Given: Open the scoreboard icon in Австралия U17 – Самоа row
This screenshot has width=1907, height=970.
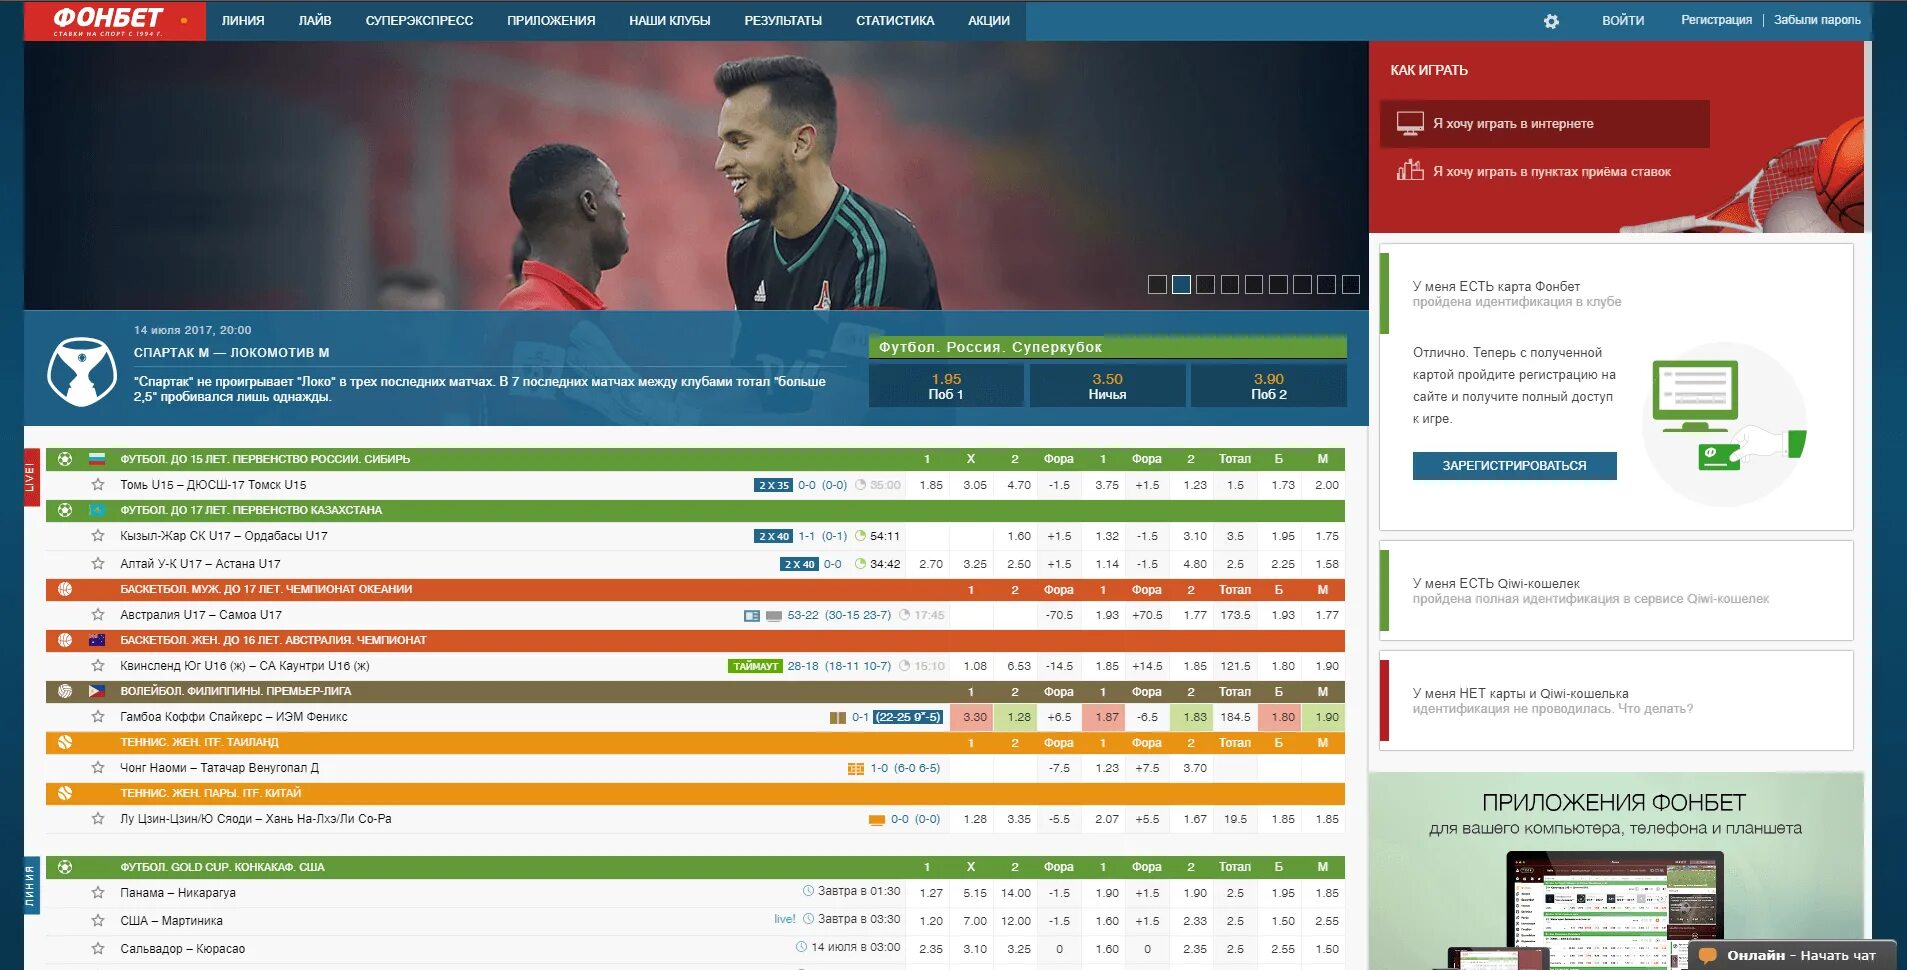Looking at the screenshot, I should click(752, 615).
